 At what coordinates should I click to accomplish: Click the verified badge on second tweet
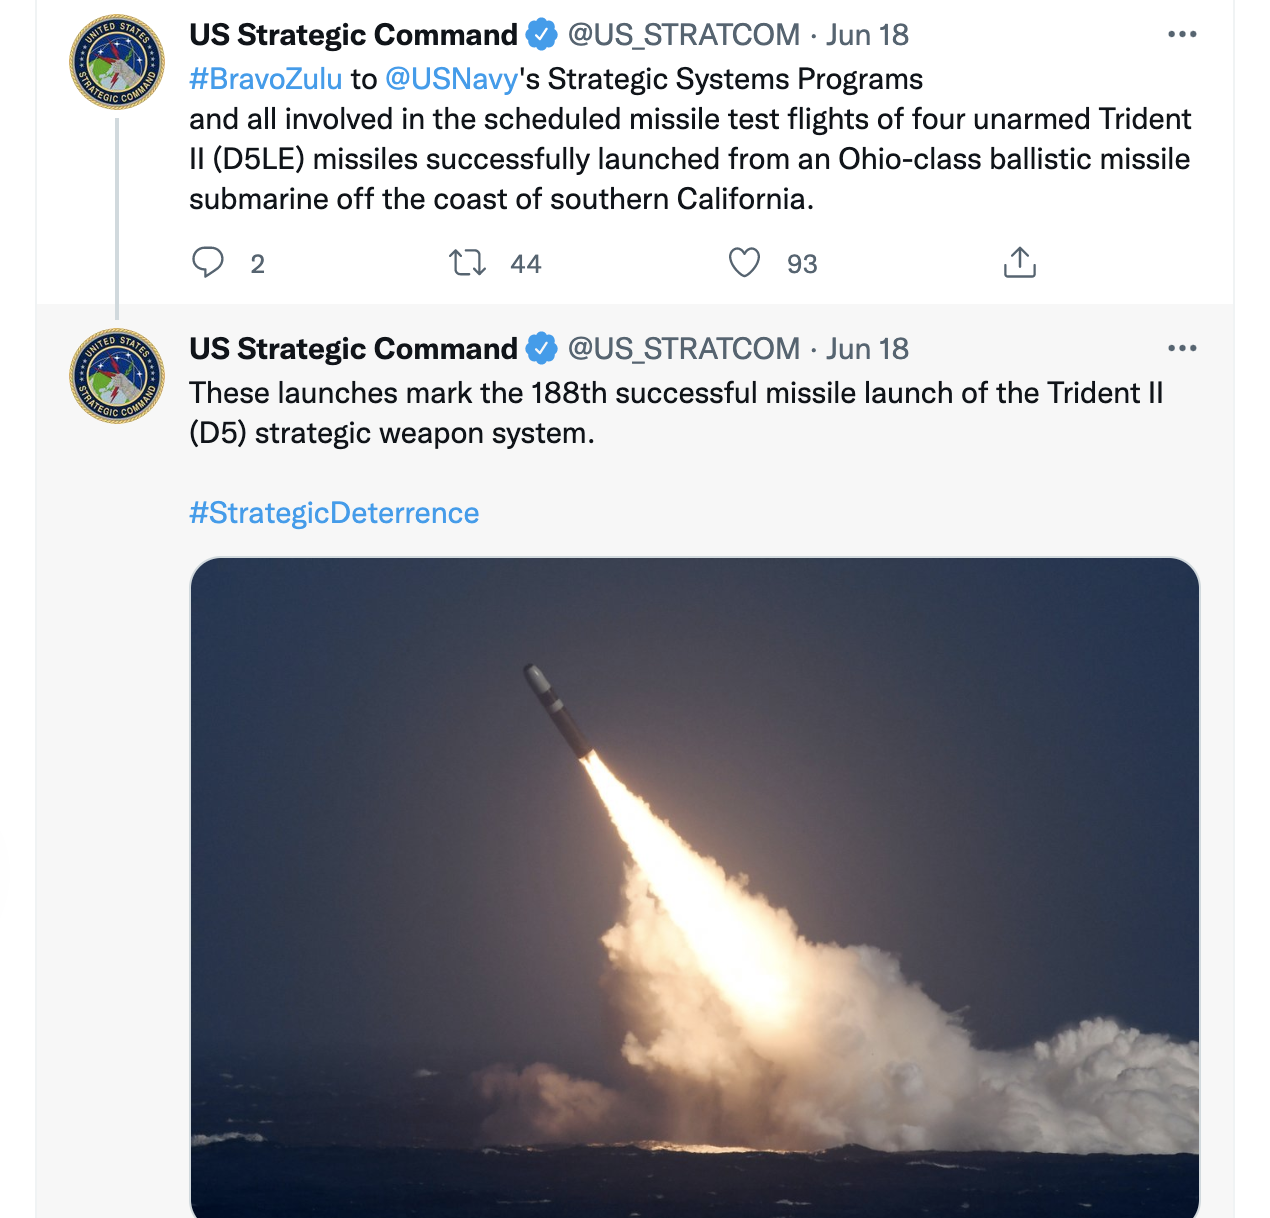coord(541,349)
